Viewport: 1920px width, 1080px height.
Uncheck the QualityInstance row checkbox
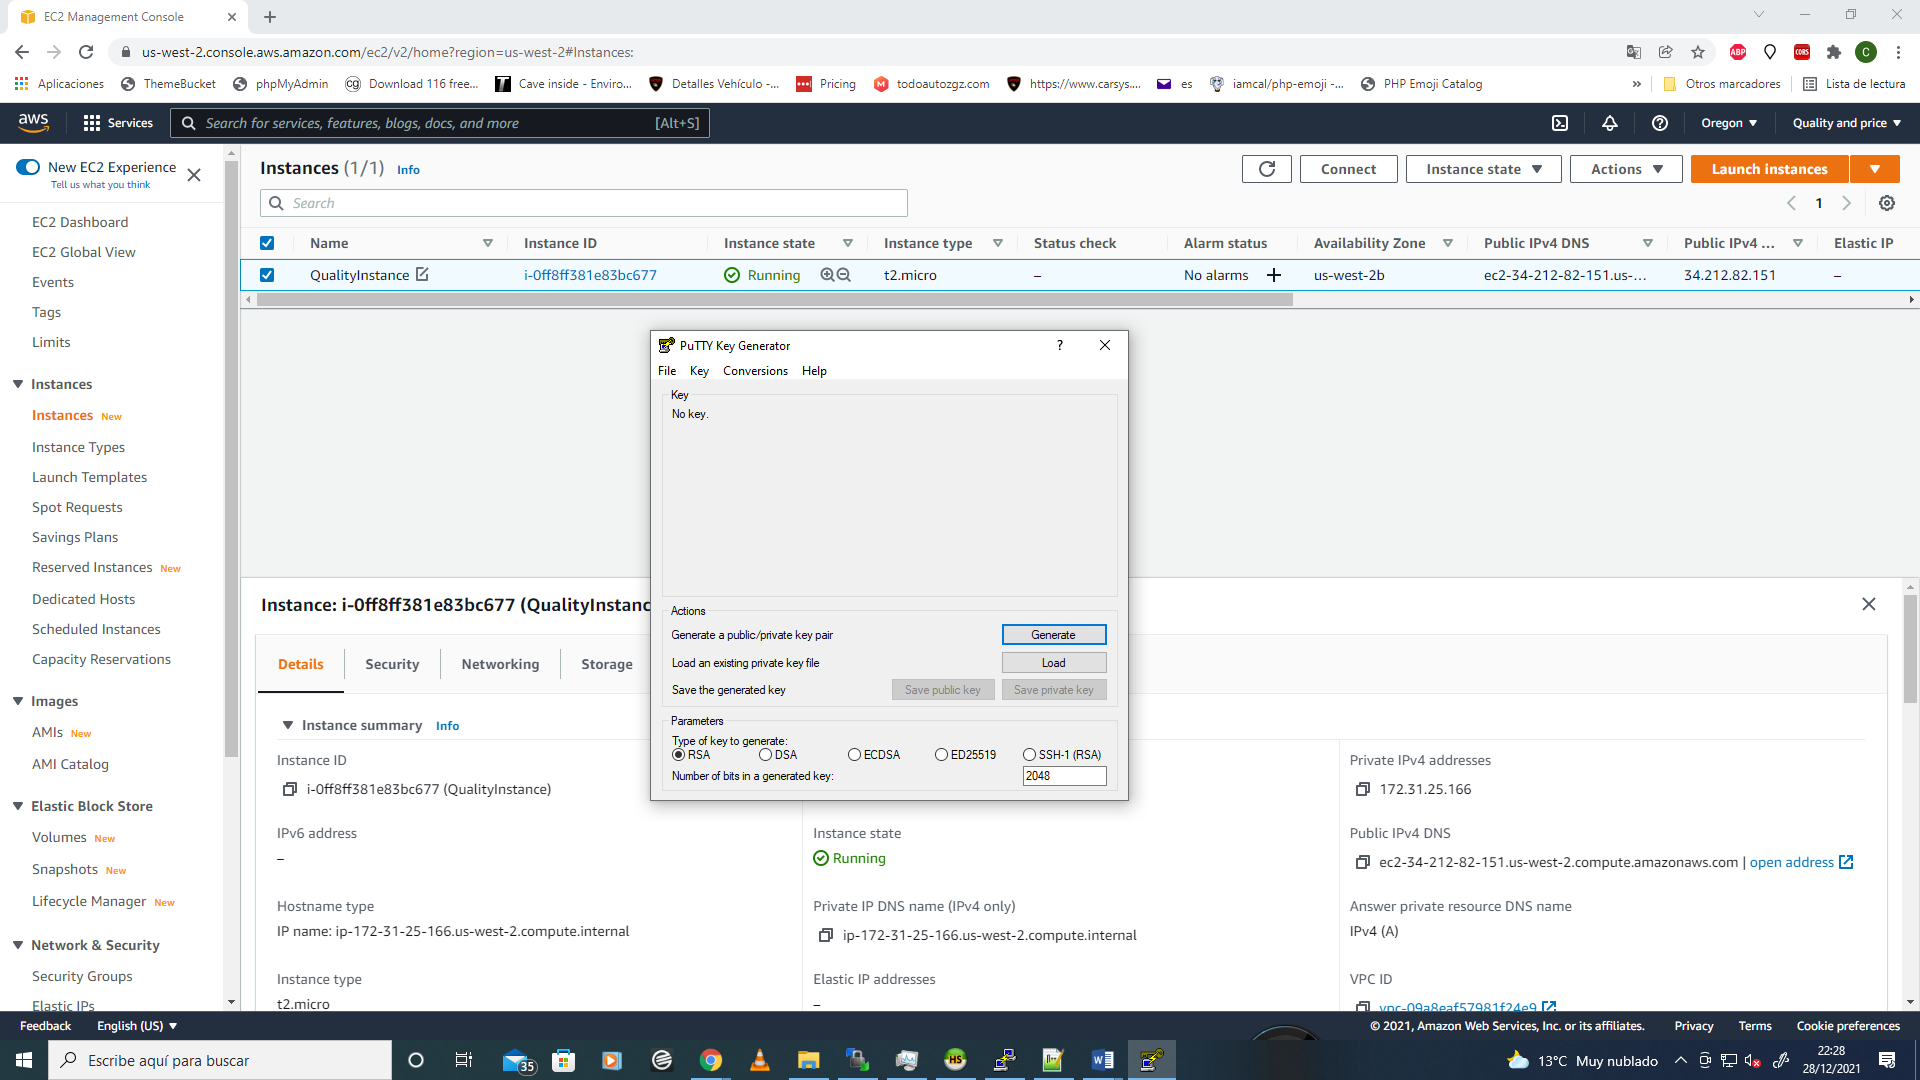pos(267,275)
